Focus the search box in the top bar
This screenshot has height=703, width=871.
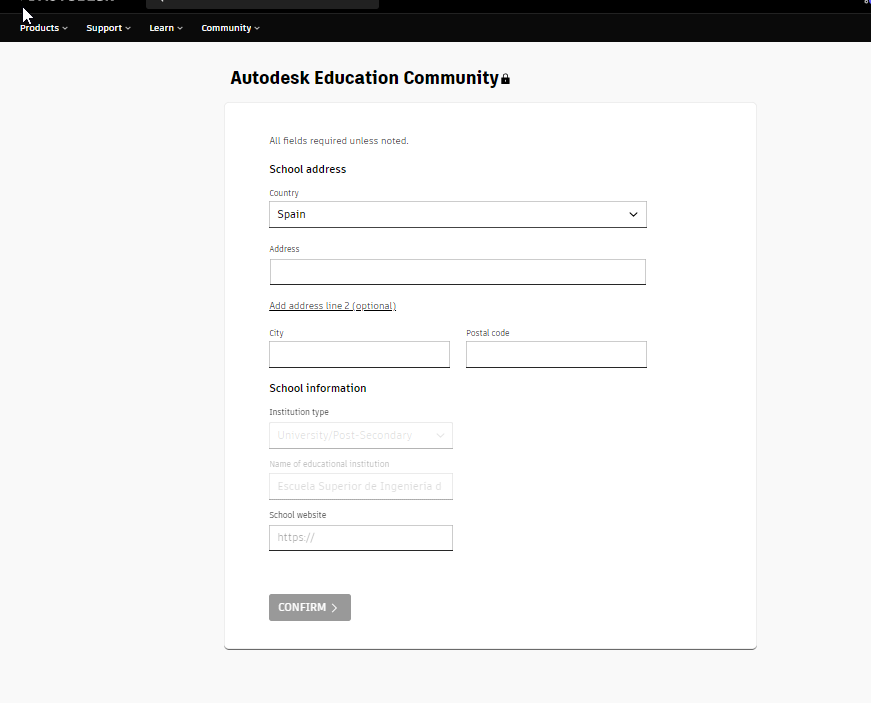pos(262,3)
